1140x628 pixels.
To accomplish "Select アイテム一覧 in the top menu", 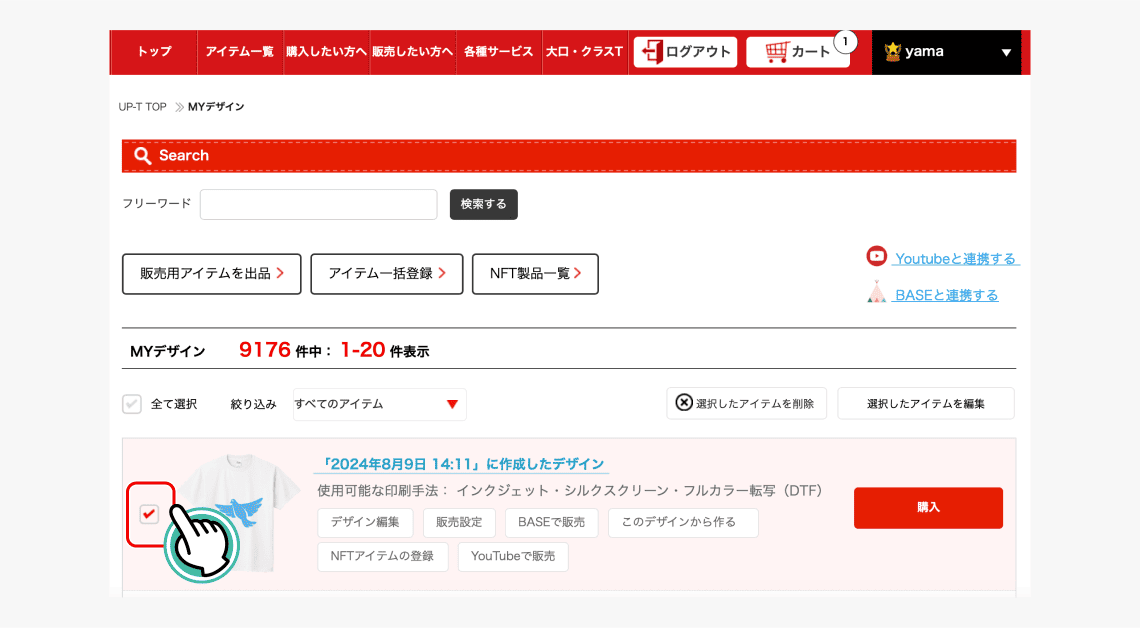I will tap(239, 52).
